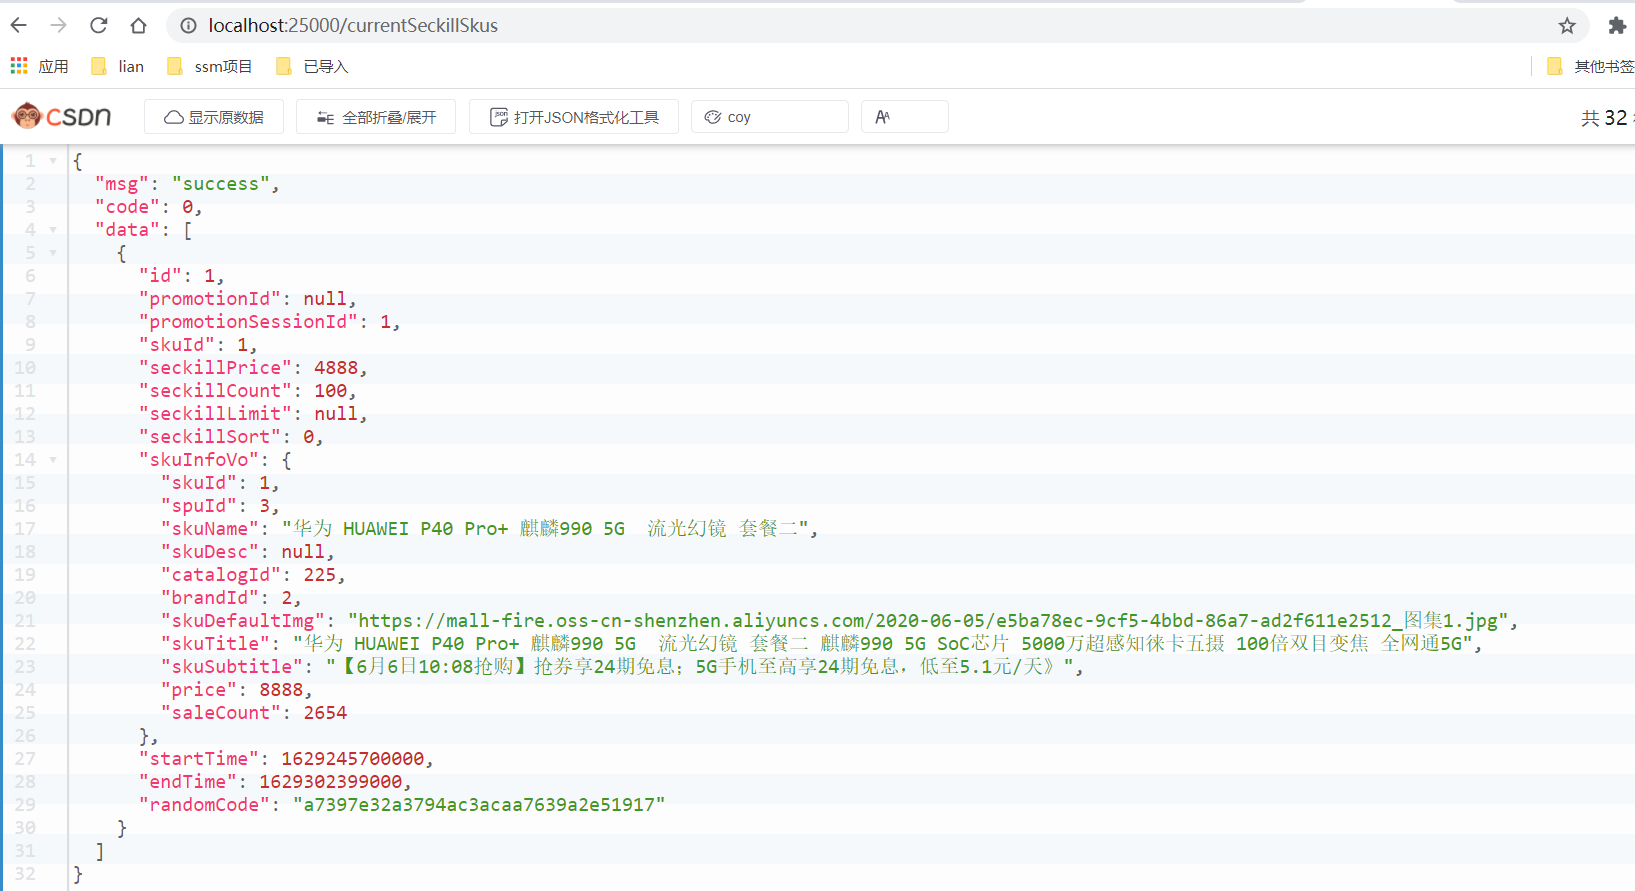Click the price value 8888

pyautogui.click(x=281, y=690)
